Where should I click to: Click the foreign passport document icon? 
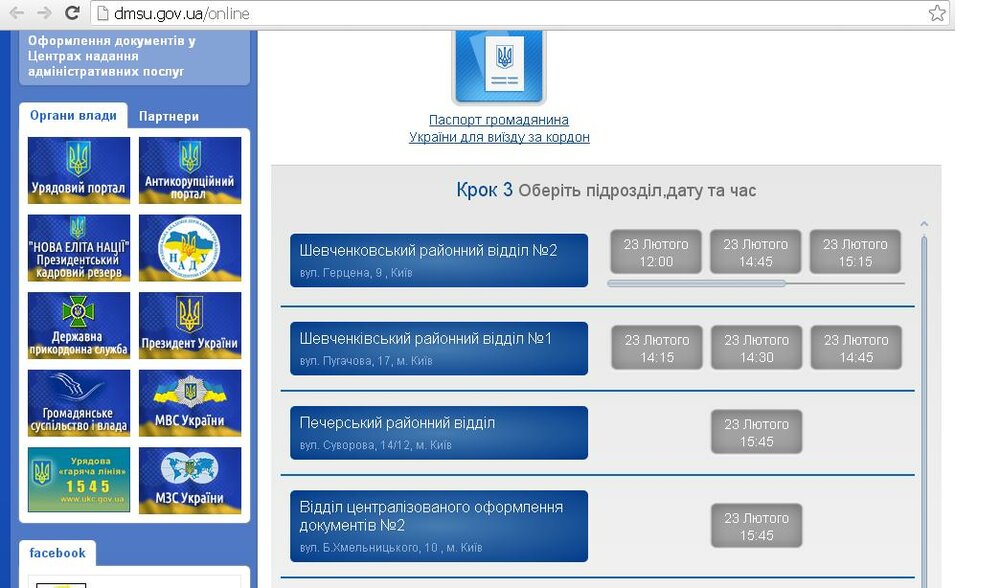[499, 66]
